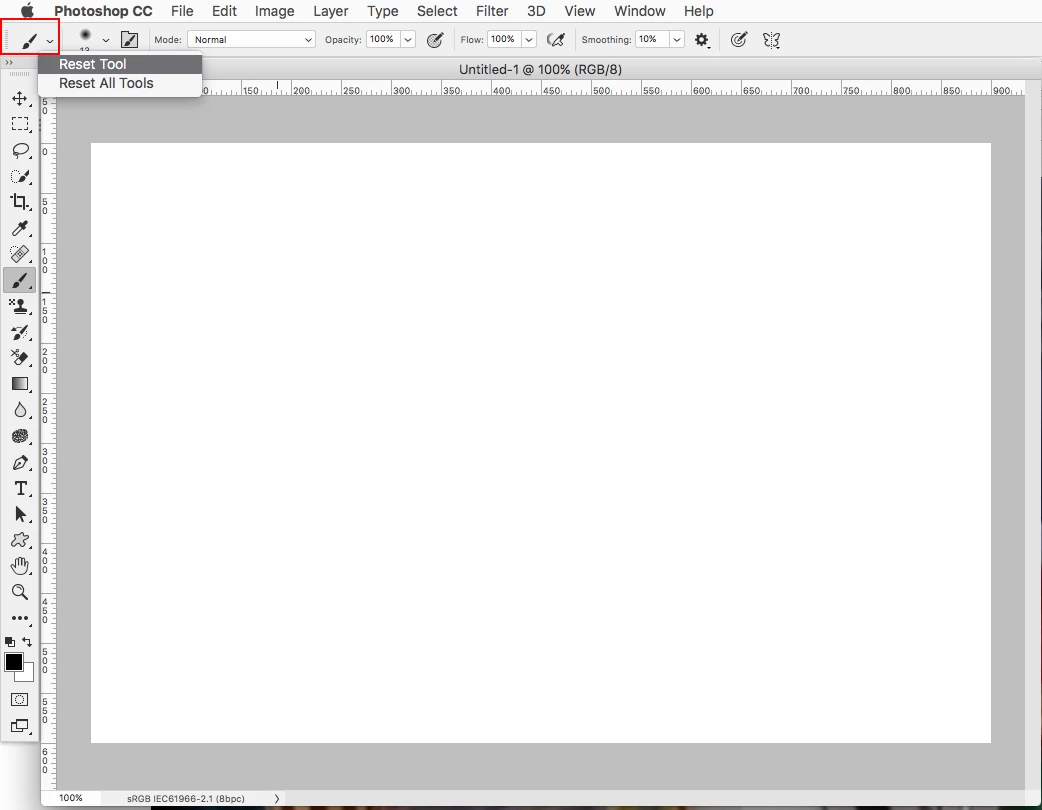Image resolution: width=1042 pixels, height=810 pixels.
Task: Click the Flow 100% value field
Action: click(x=504, y=39)
